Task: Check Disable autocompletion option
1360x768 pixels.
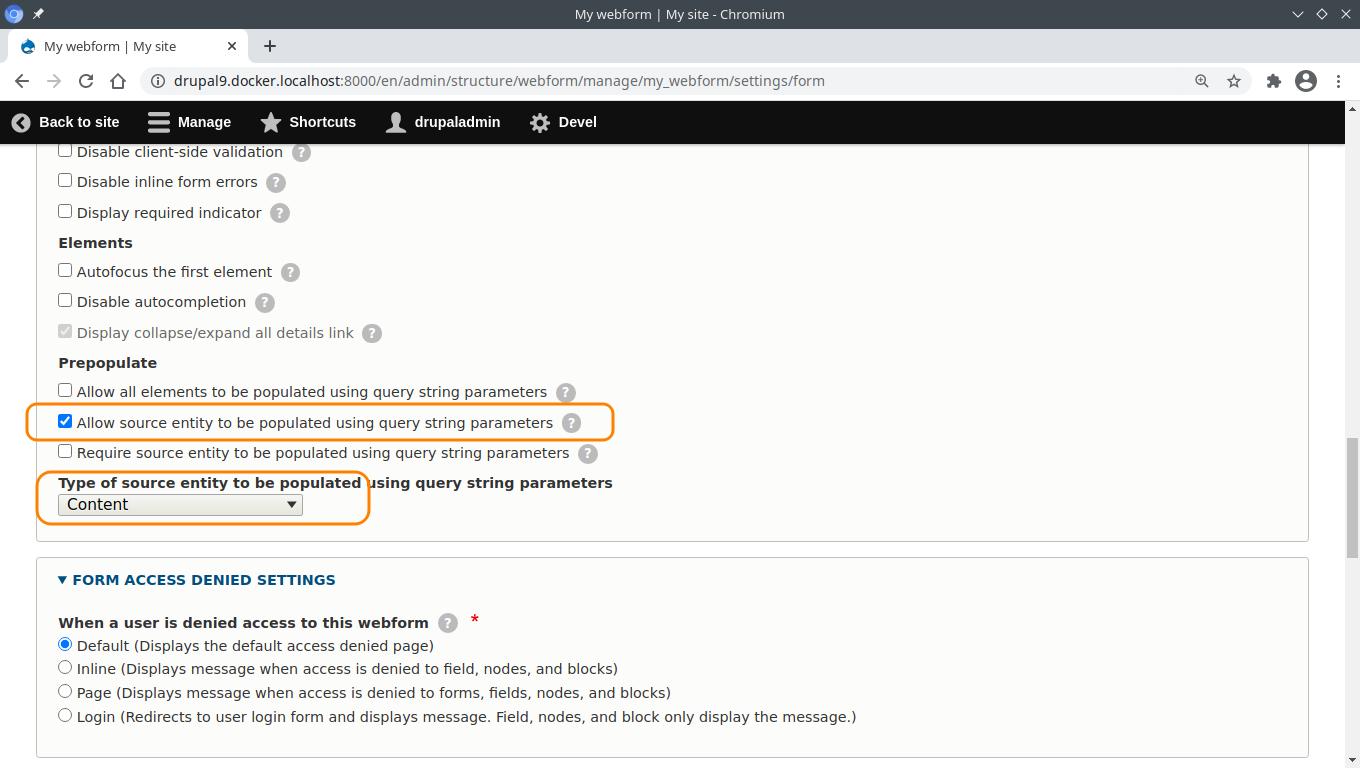Action: 65,300
